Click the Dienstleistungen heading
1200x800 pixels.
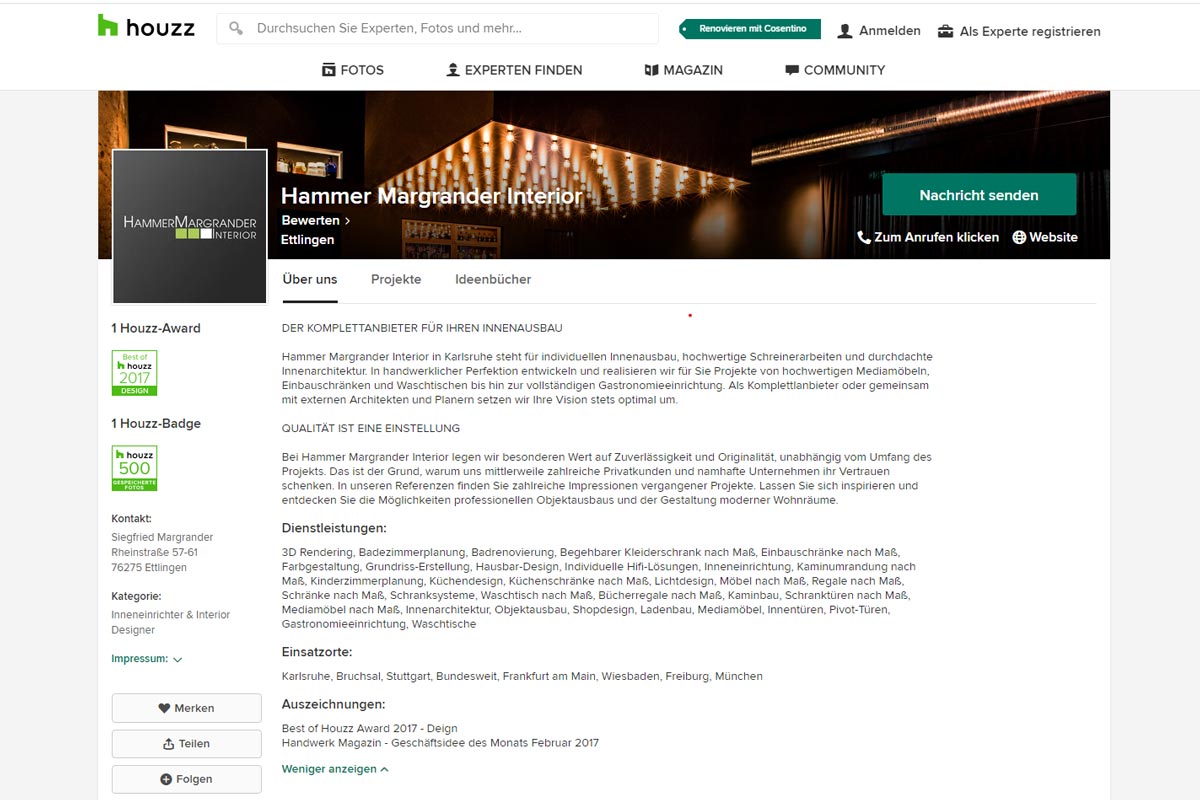(334, 528)
